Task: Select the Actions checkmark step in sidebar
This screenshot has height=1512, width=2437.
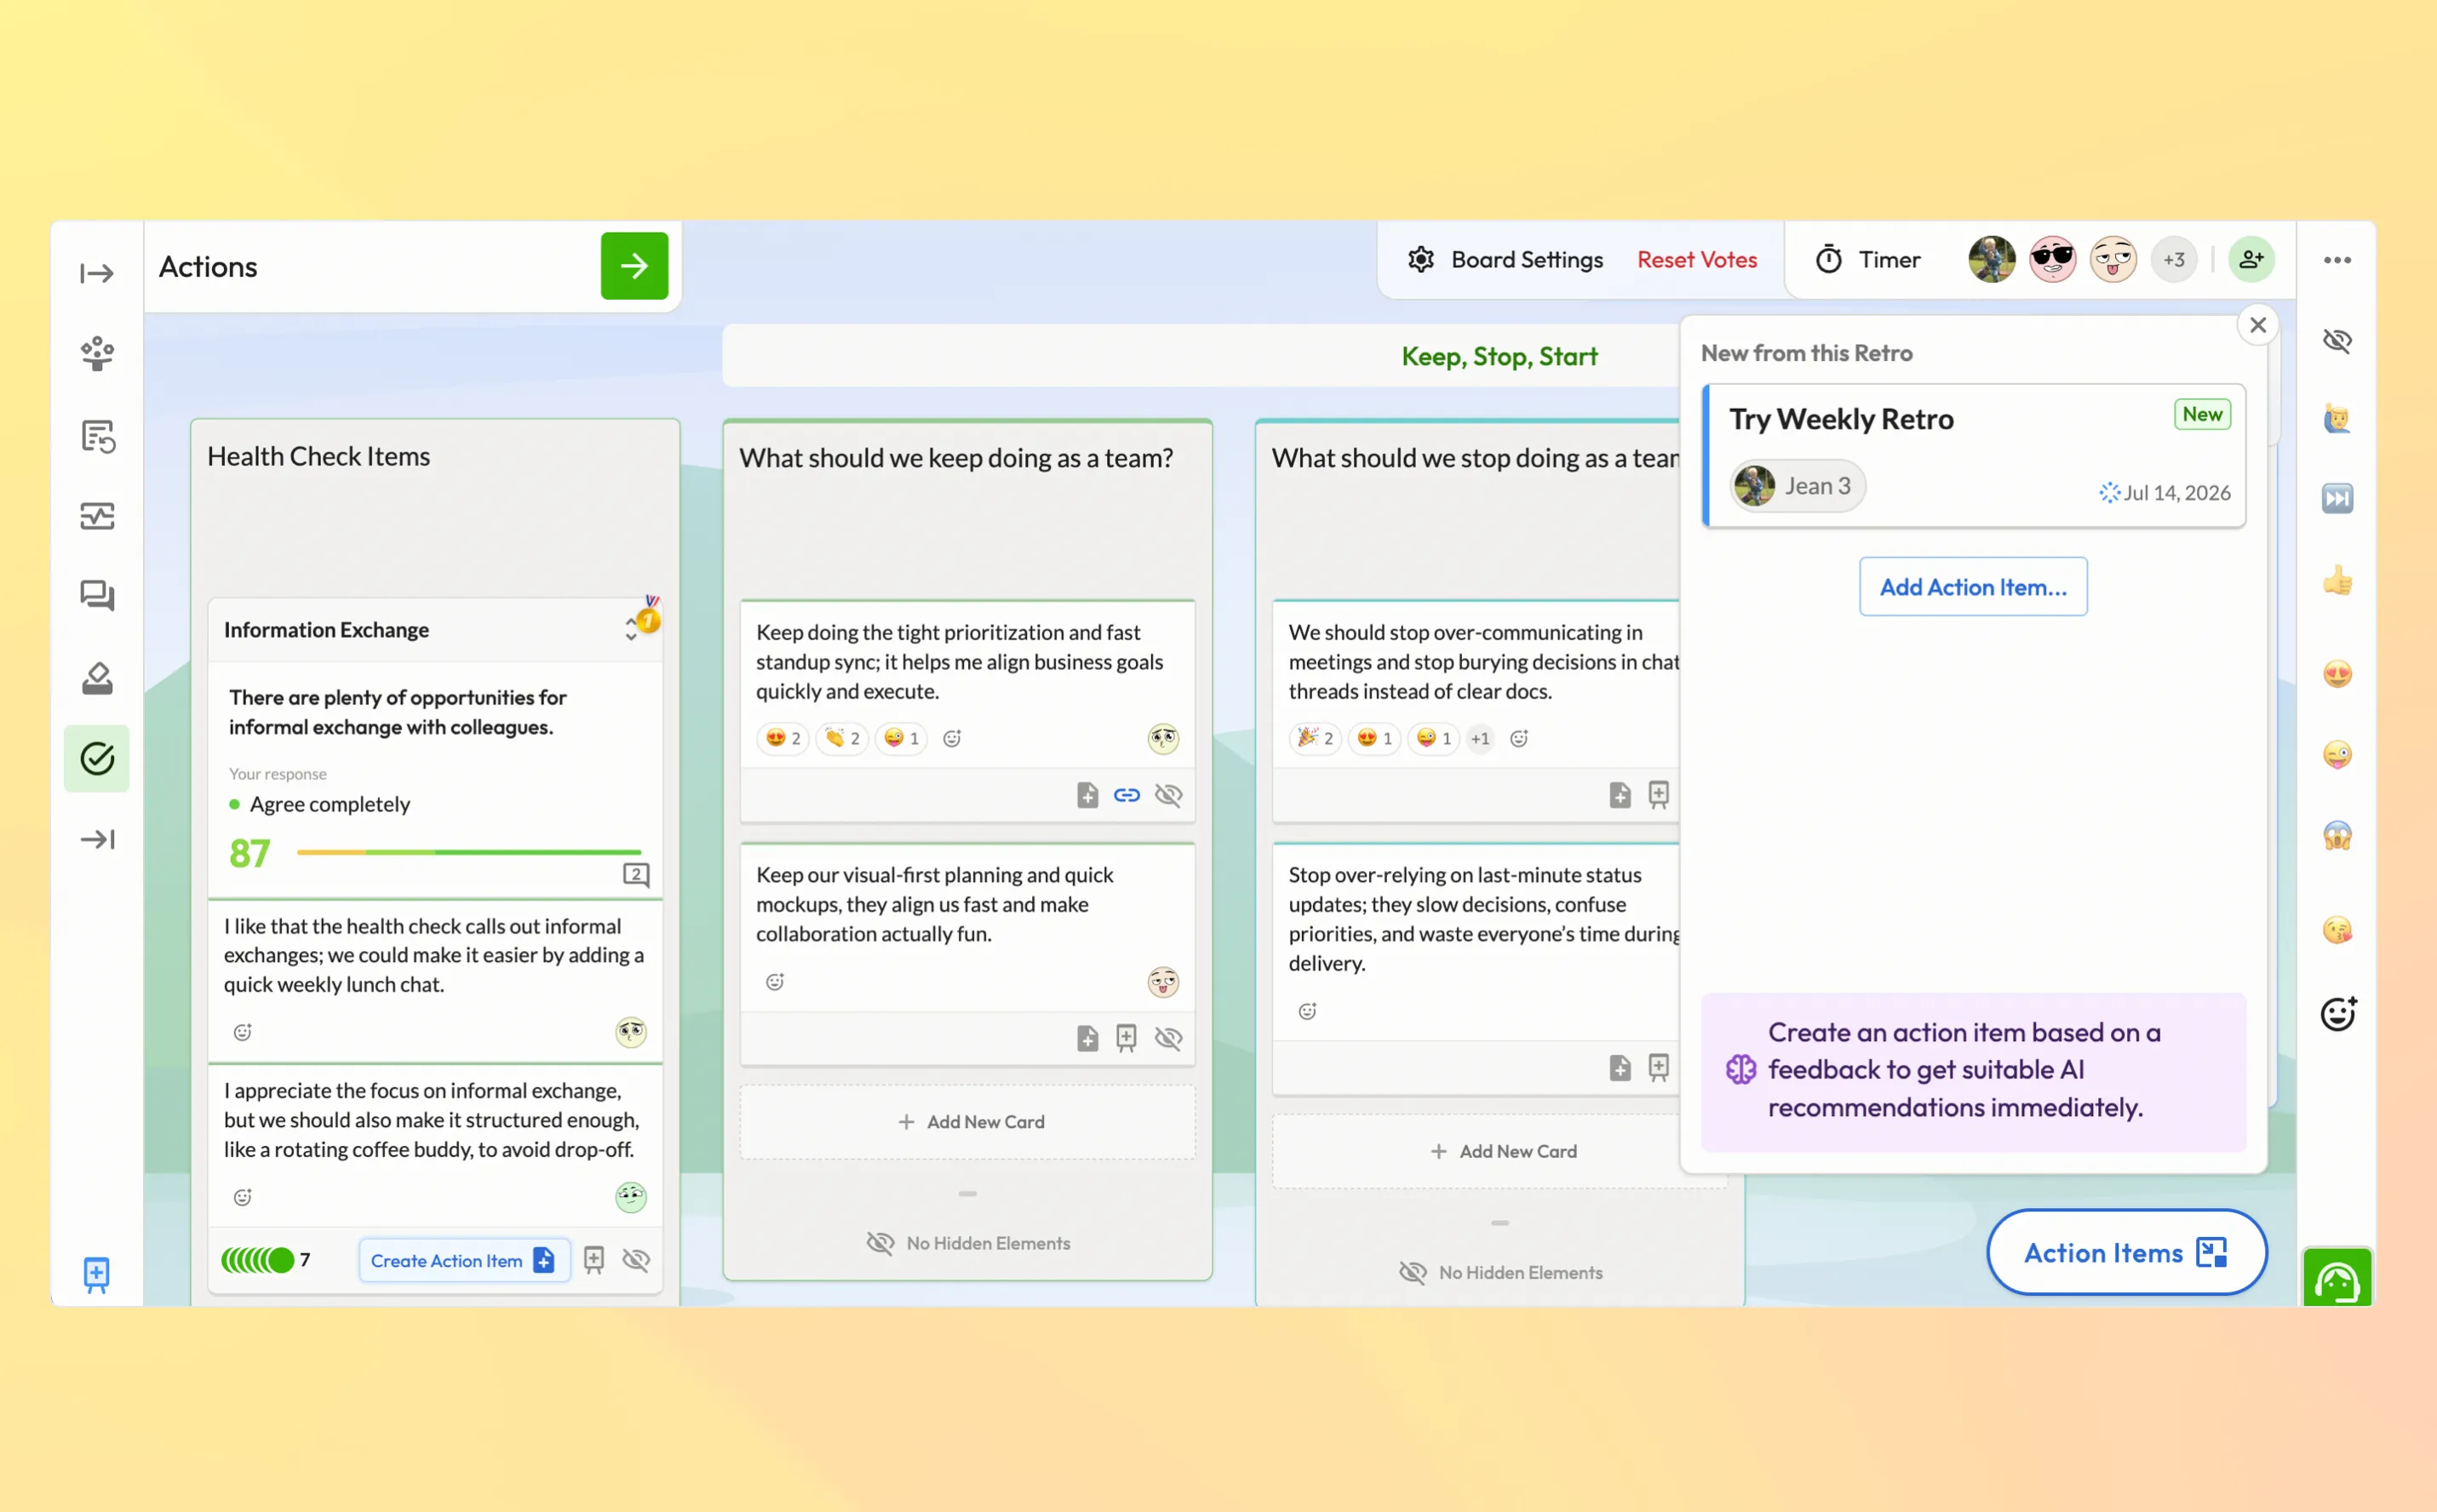Action: click(x=97, y=759)
